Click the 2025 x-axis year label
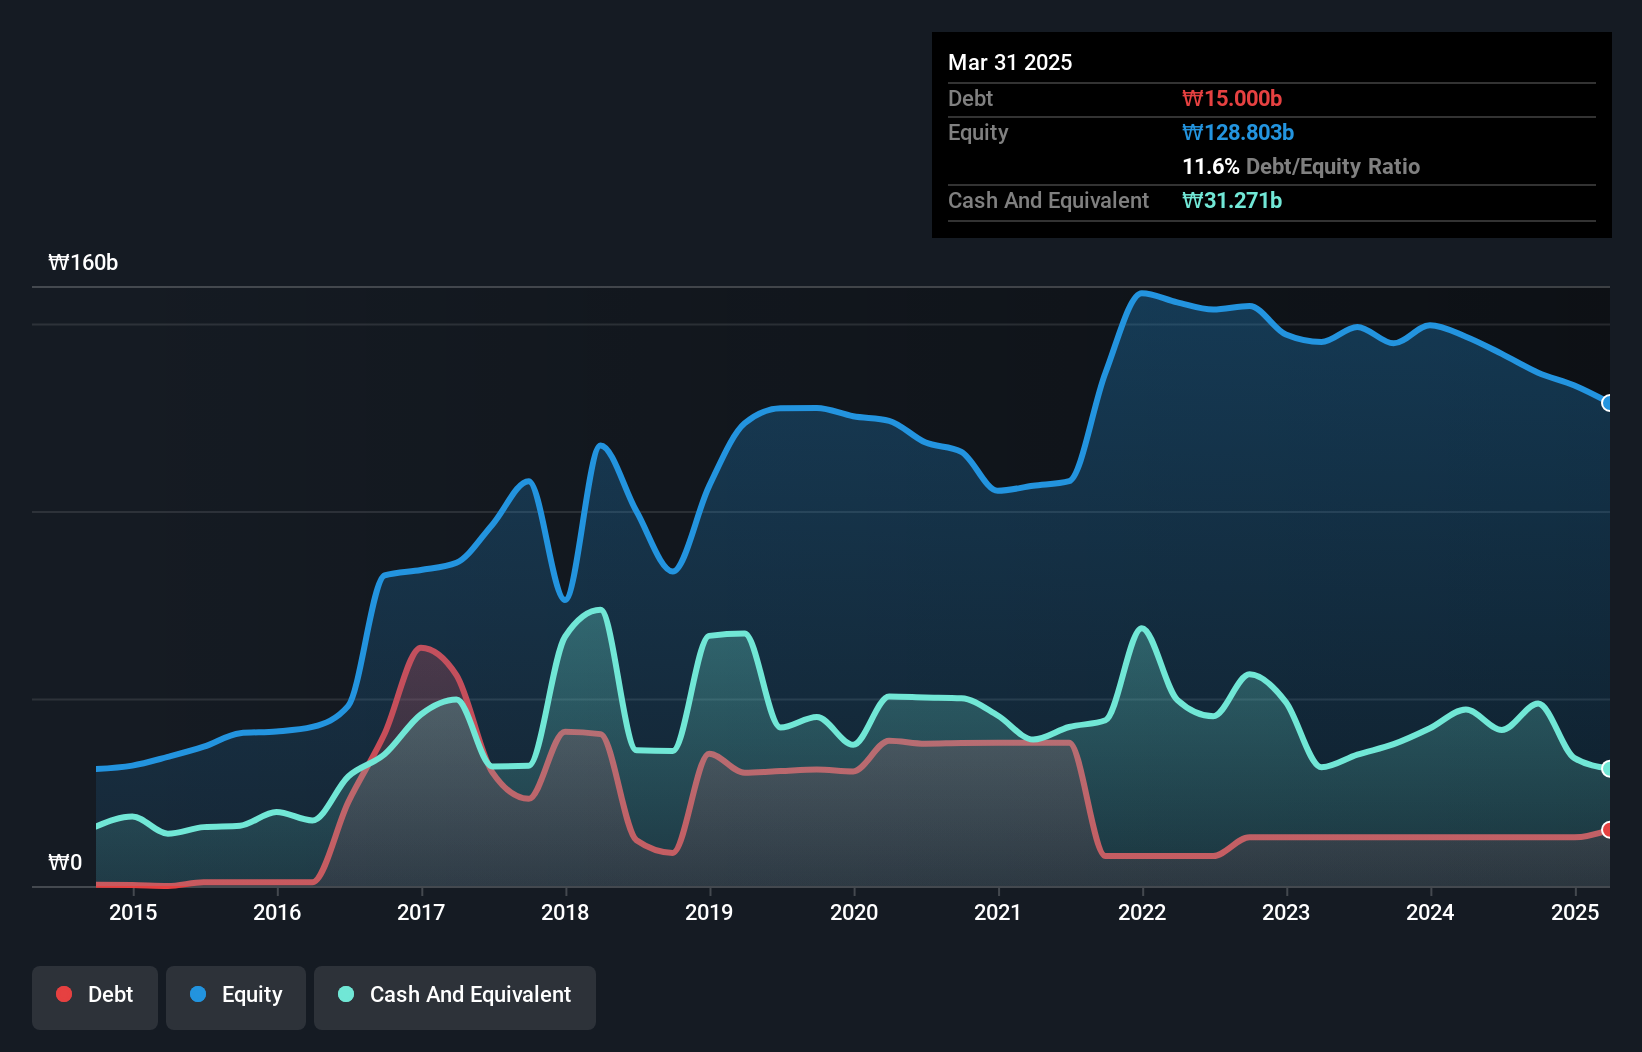Image resolution: width=1642 pixels, height=1052 pixels. (x=1574, y=912)
